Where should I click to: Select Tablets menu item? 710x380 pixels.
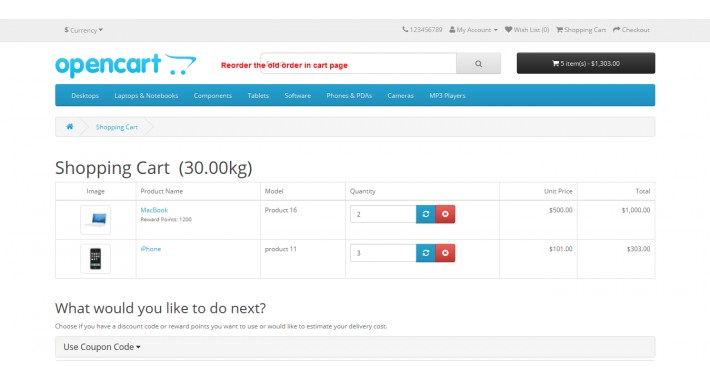pyautogui.click(x=258, y=96)
